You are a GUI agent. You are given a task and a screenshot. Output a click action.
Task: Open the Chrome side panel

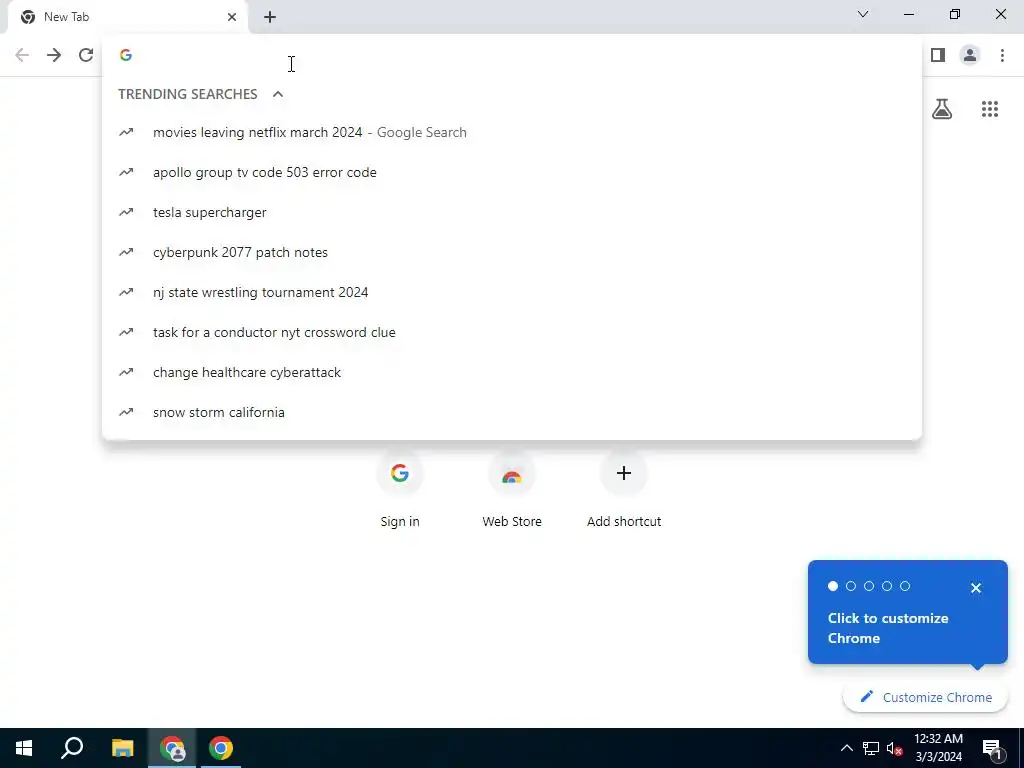938,55
